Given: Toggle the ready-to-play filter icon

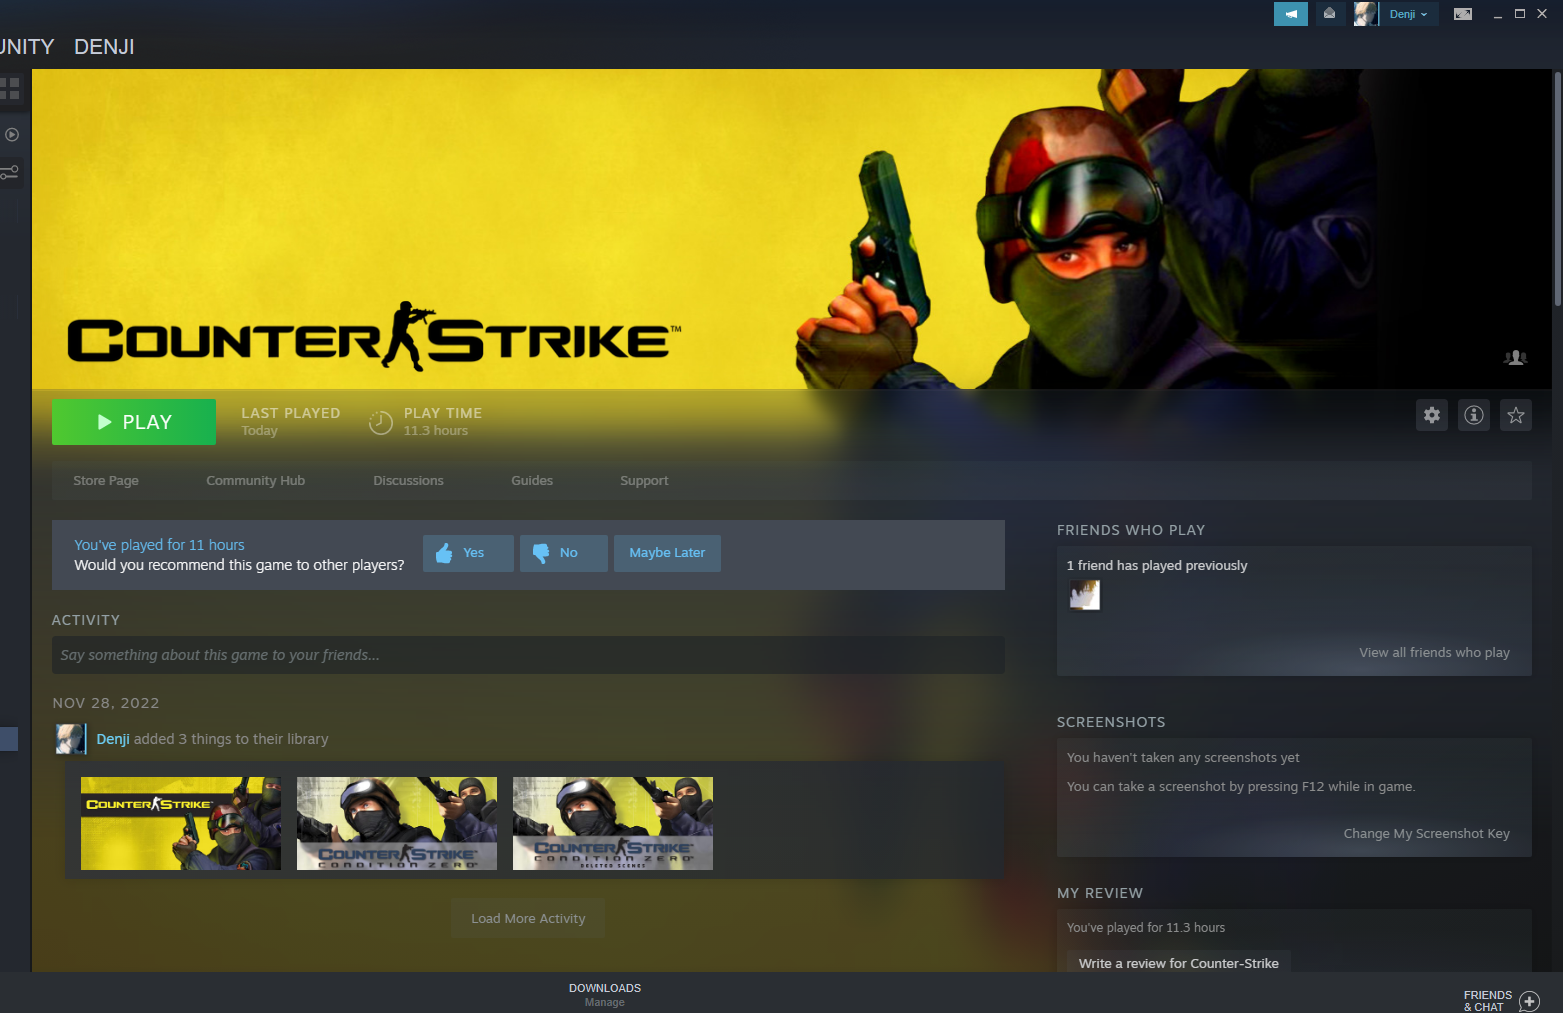Looking at the screenshot, I should tap(12, 134).
